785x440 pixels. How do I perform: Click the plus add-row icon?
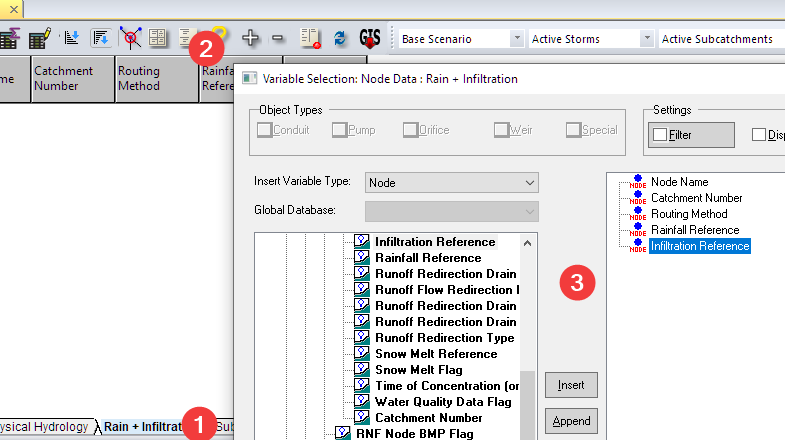click(250, 38)
